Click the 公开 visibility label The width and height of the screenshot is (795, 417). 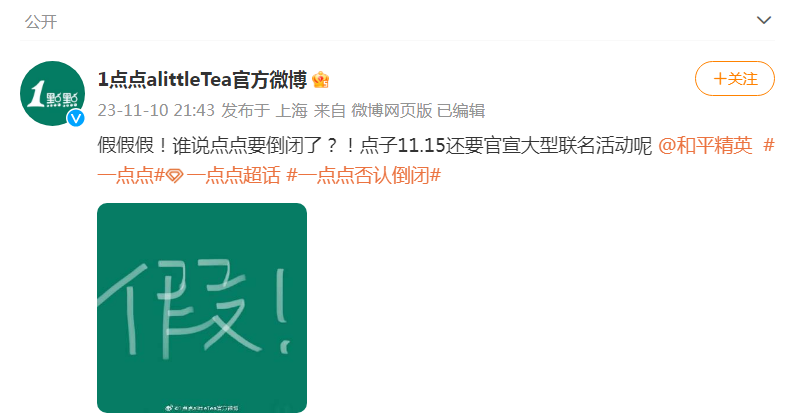click(41, 22)
